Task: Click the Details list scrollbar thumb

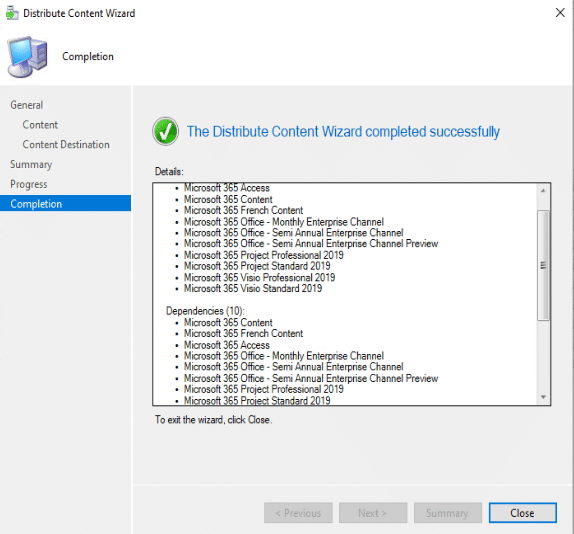Action: tap(543, 265)
